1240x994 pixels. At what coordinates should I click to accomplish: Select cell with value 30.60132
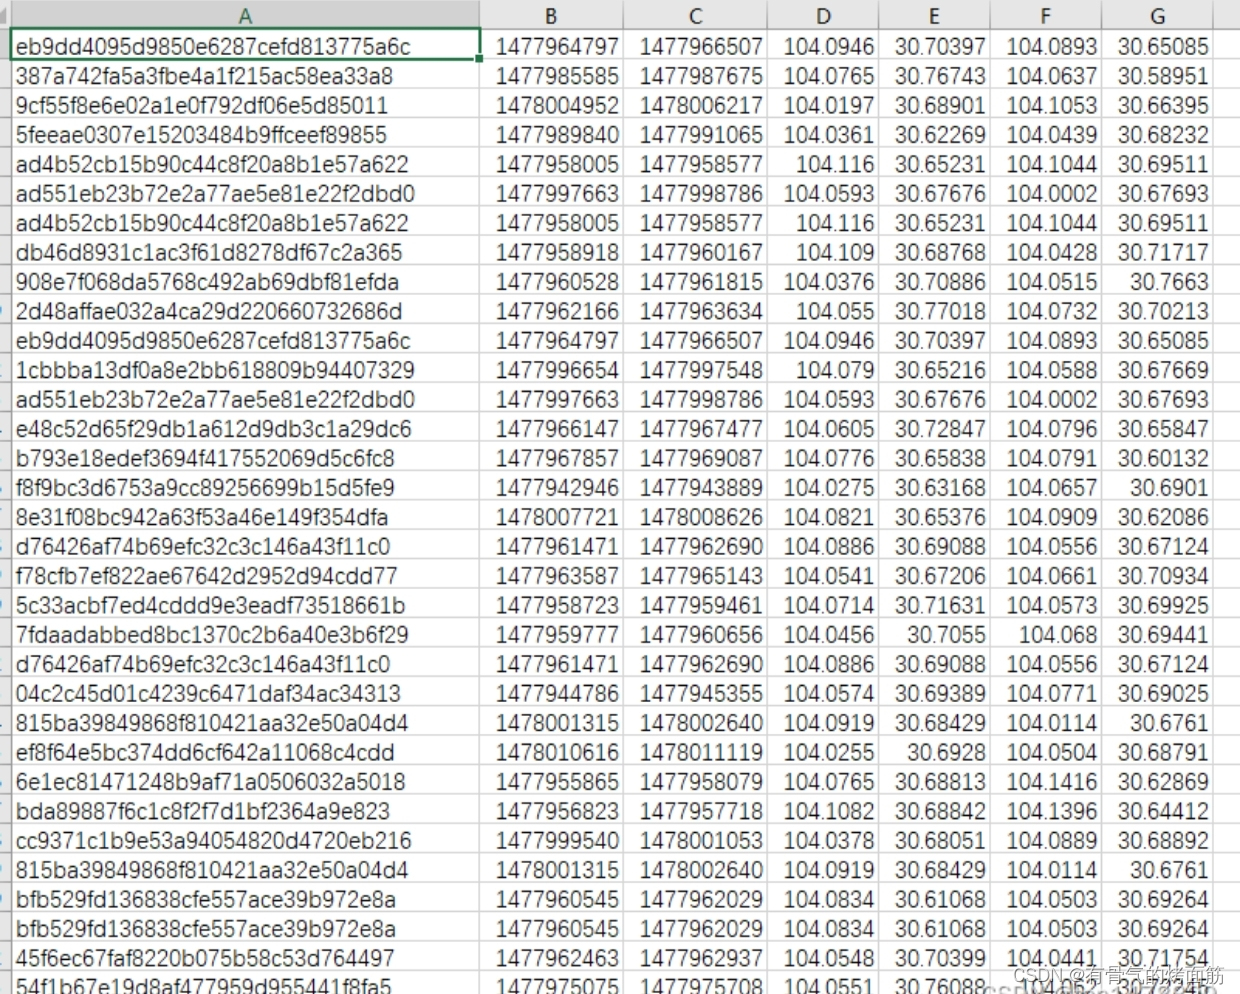[1157, 458]
